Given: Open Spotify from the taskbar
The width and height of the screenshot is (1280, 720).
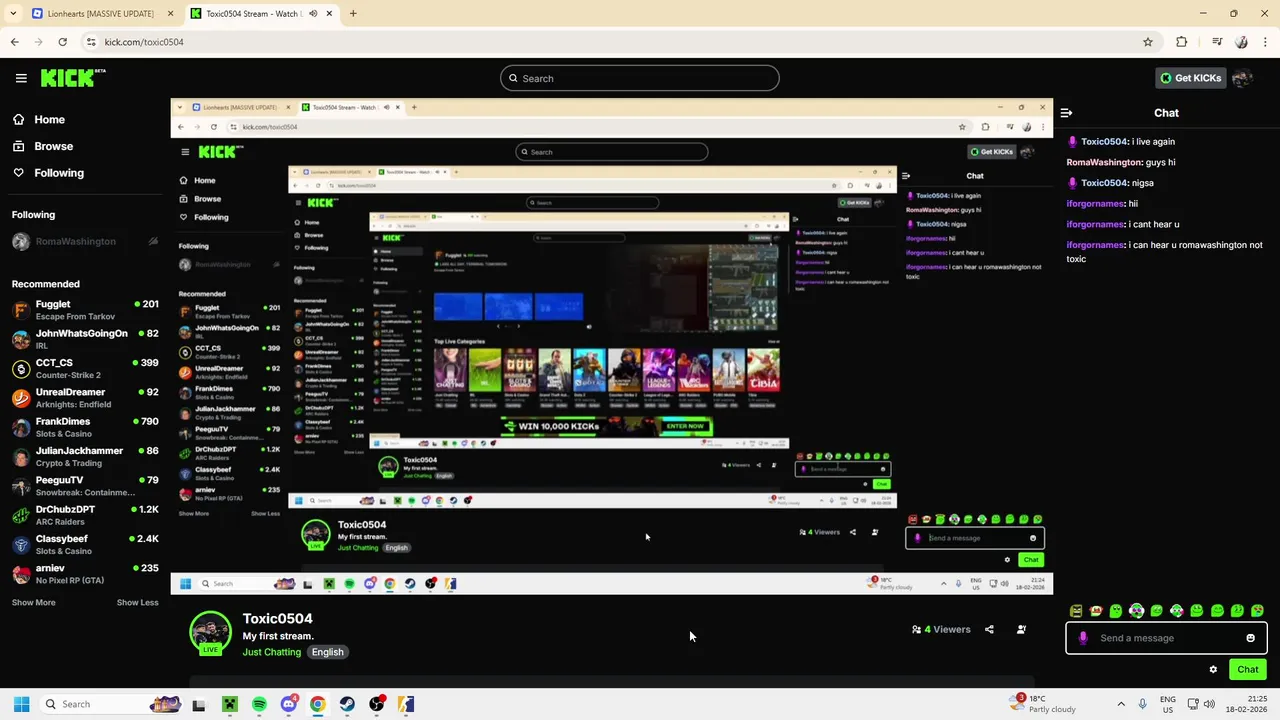Looking at the screenshot, I should 259,704.
